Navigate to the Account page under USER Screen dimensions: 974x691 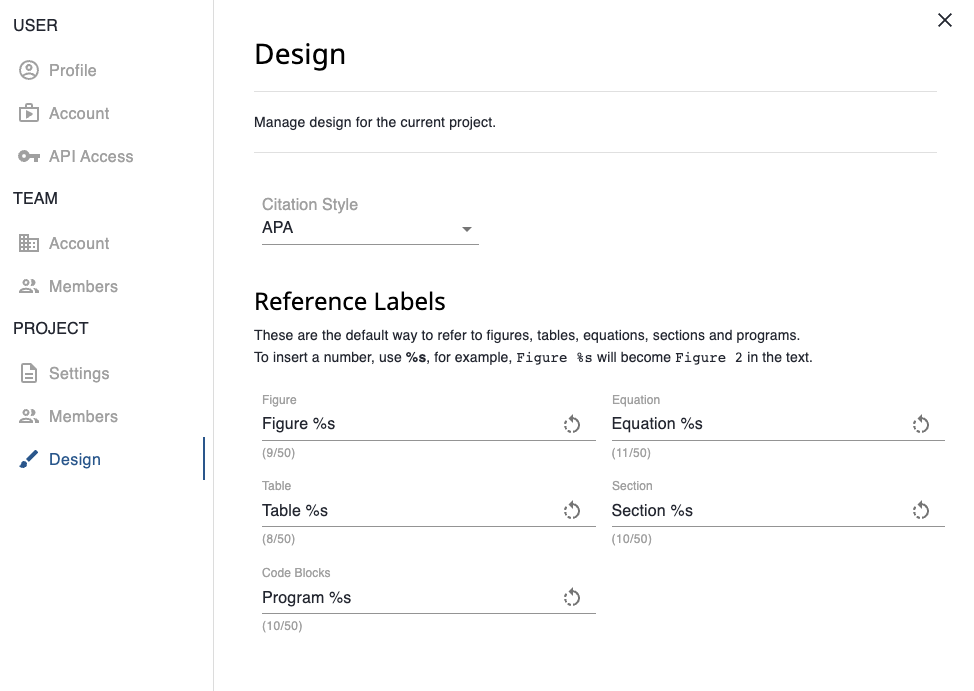coord(78,113)
